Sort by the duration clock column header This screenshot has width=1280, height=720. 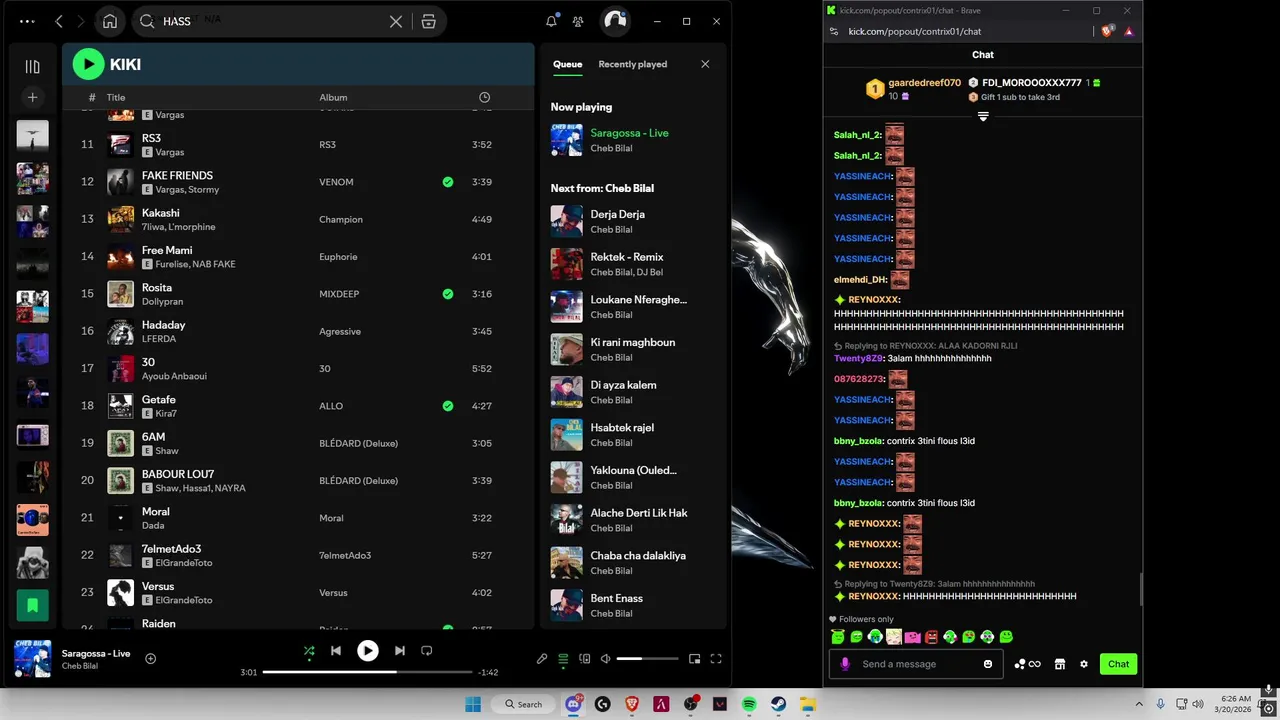pyautogui.click(x=484, y=97)
